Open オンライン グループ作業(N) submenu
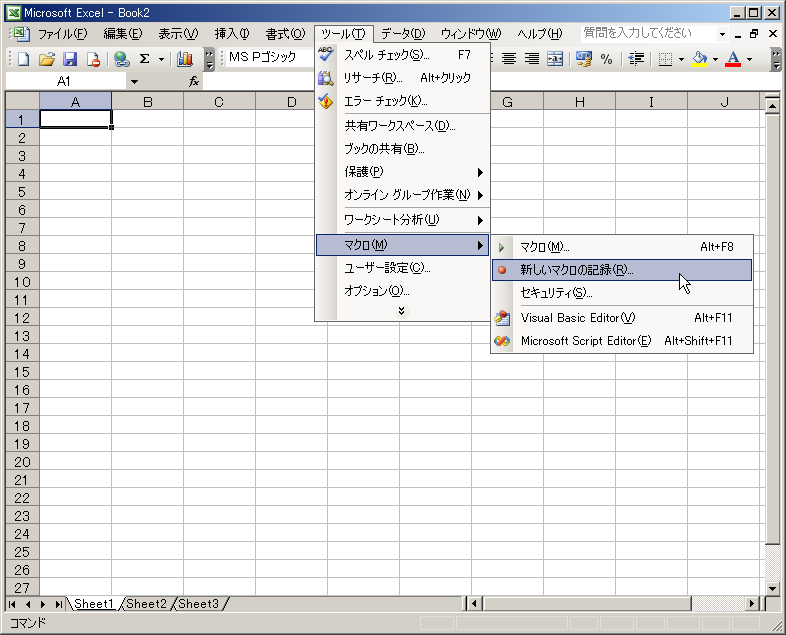Image resolution: width=786 pixels, height=635 pixels. 403,195
